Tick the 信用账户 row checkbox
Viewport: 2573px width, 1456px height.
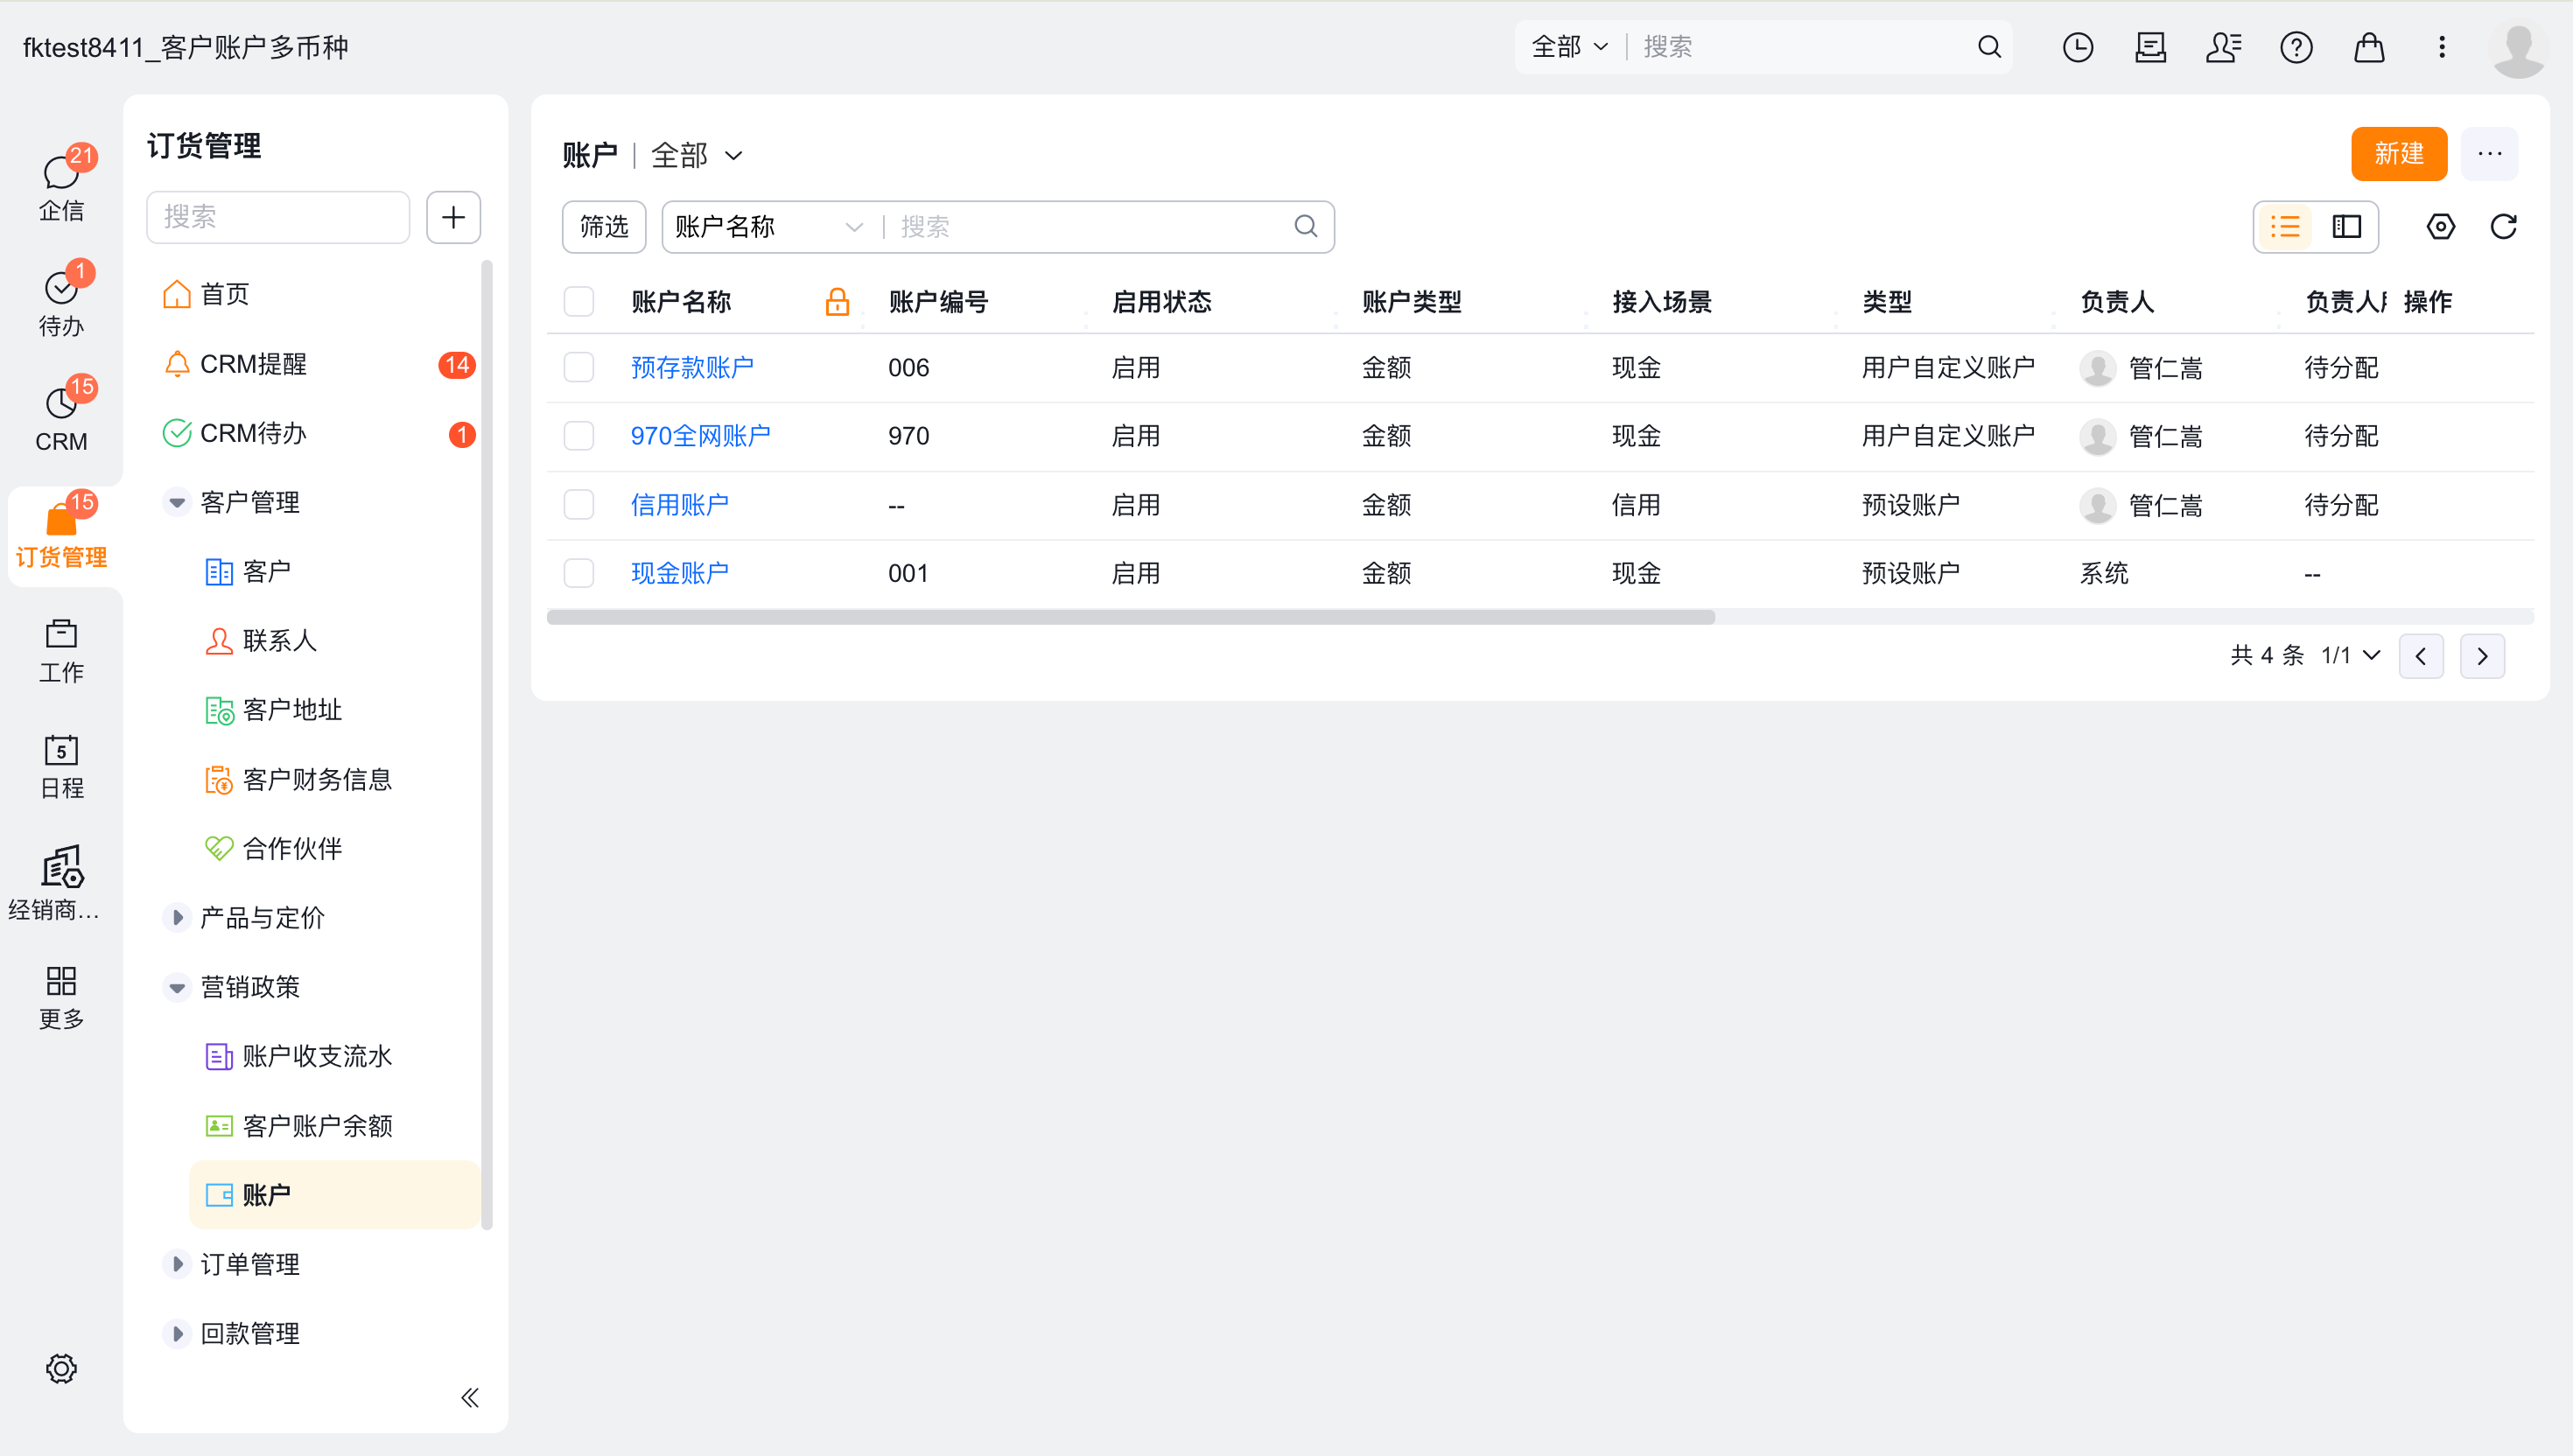click(x=579, y=504)
